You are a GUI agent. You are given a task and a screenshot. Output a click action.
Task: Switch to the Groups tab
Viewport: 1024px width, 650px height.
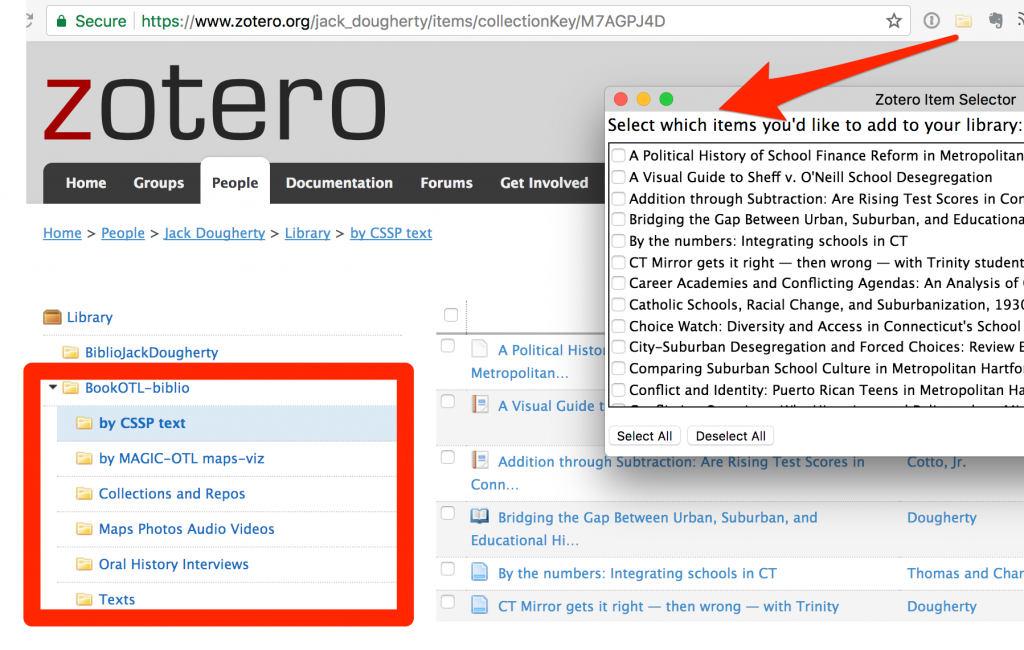[x=159, y=183]
